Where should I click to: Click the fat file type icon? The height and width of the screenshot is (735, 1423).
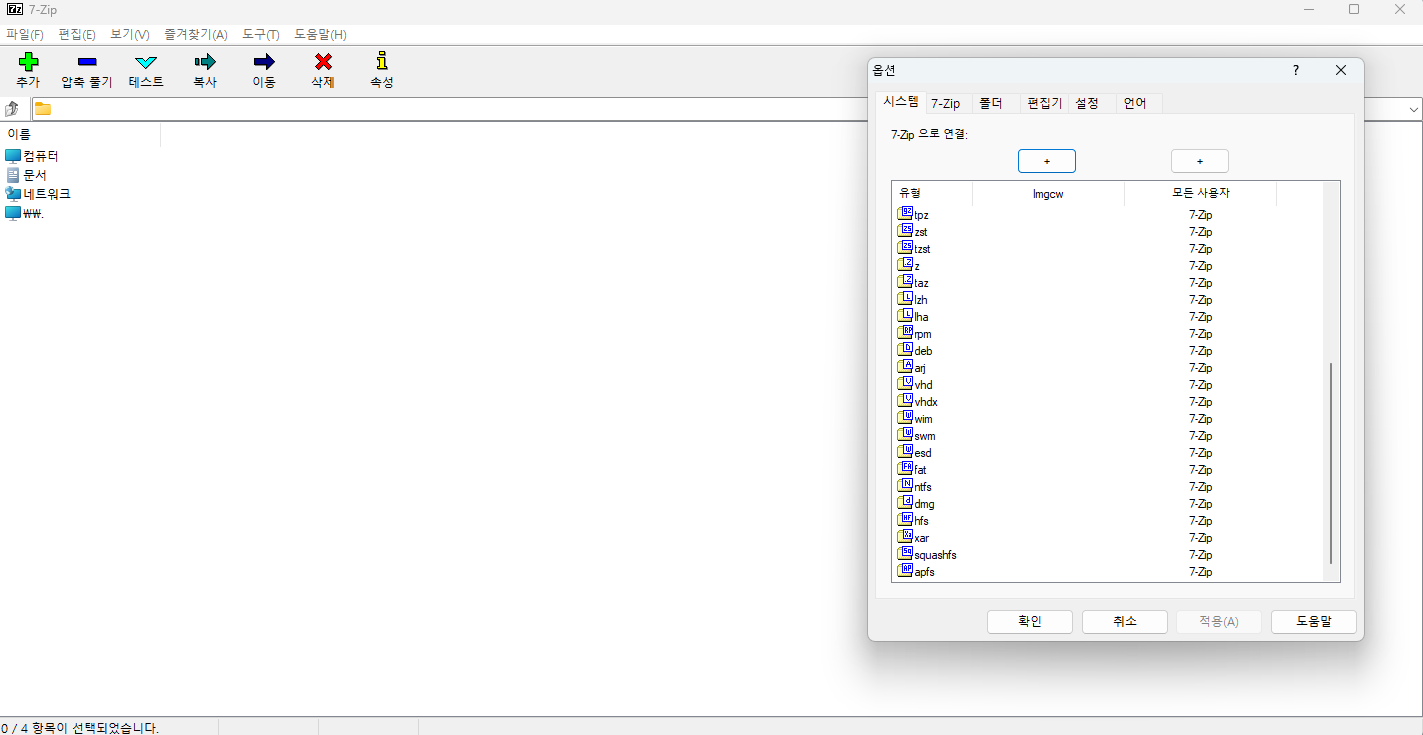[906, 469]
